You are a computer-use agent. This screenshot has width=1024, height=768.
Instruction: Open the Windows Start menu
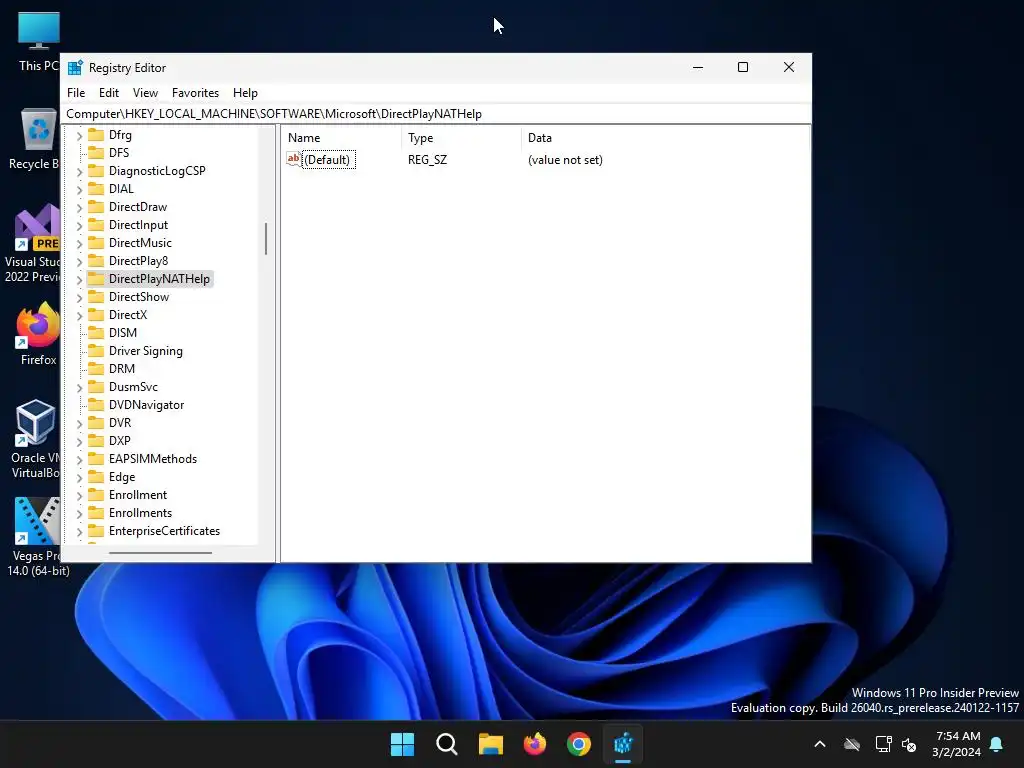click(402, 744)
